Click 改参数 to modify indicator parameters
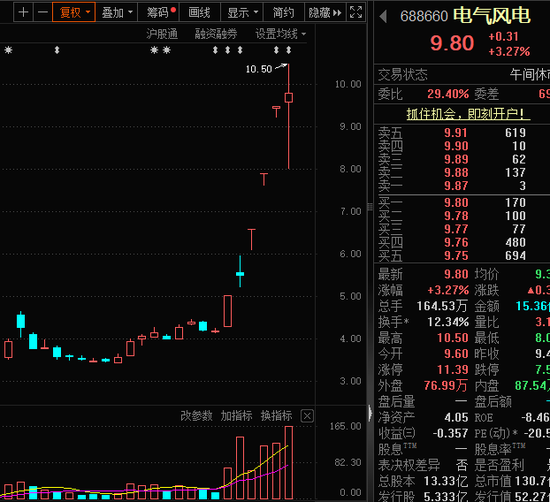 point(196,416)
